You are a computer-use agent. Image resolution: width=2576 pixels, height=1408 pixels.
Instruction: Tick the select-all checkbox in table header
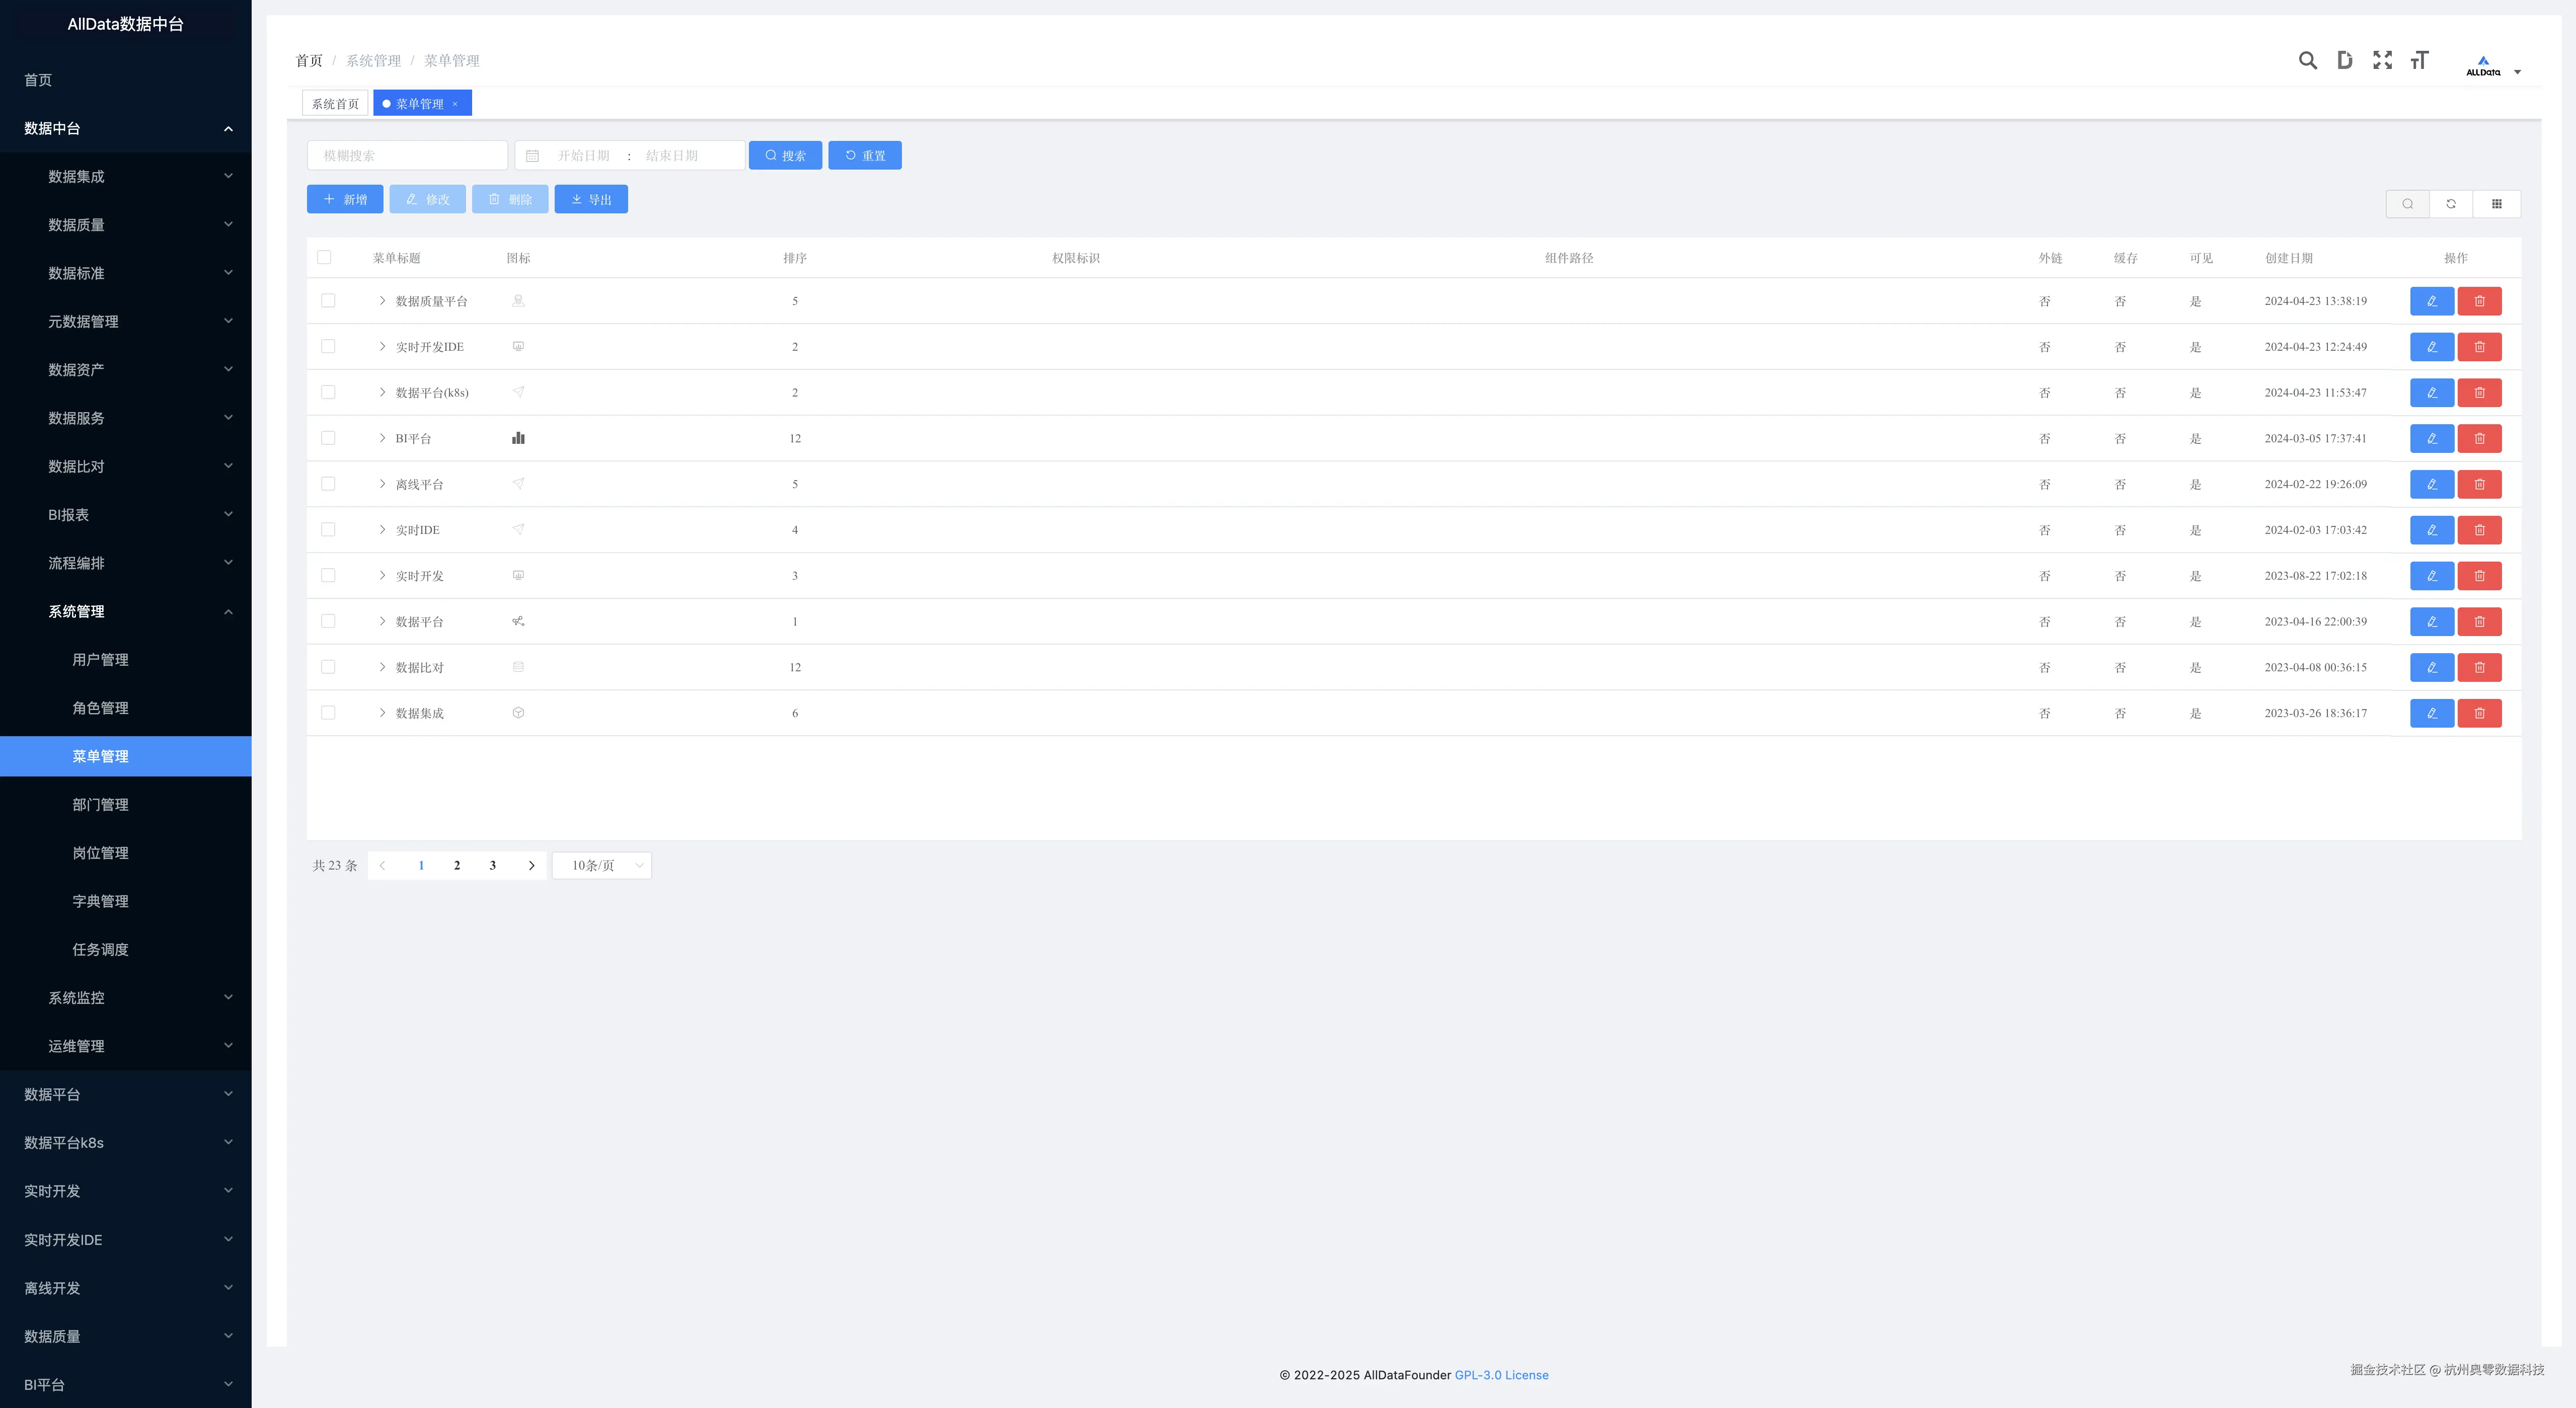click(x=324, y=258)
